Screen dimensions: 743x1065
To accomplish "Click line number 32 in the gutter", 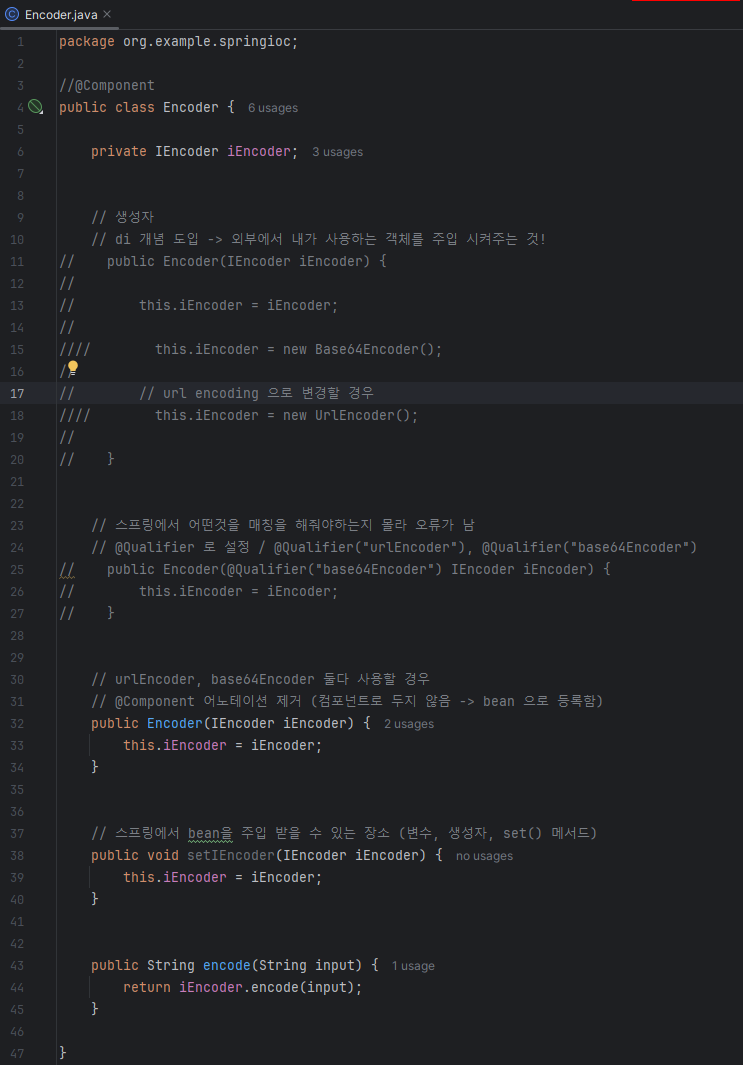I will 17,723.
